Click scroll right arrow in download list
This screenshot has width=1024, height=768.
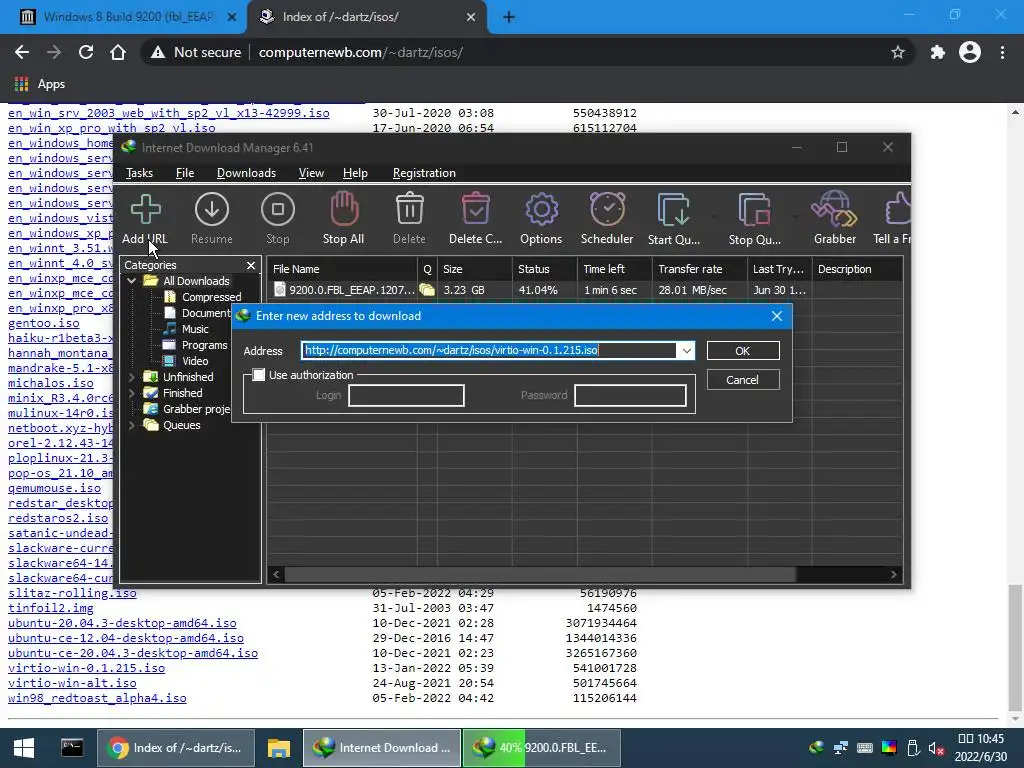point(893,575)
